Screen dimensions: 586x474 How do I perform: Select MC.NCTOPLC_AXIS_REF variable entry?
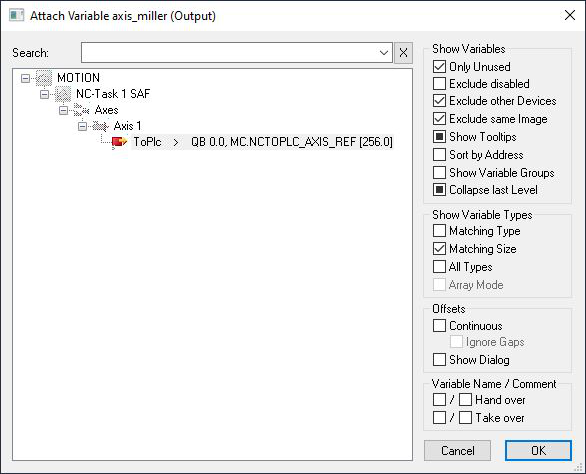(x=292, y=142)
